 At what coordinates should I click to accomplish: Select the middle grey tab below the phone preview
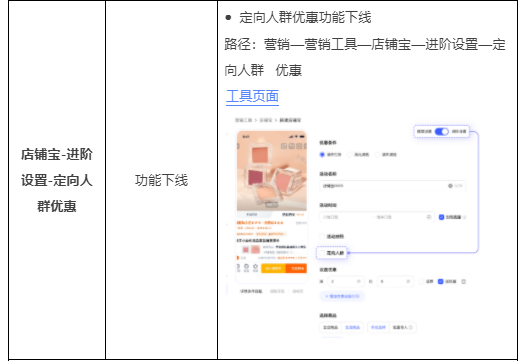[x=277, y=291]
